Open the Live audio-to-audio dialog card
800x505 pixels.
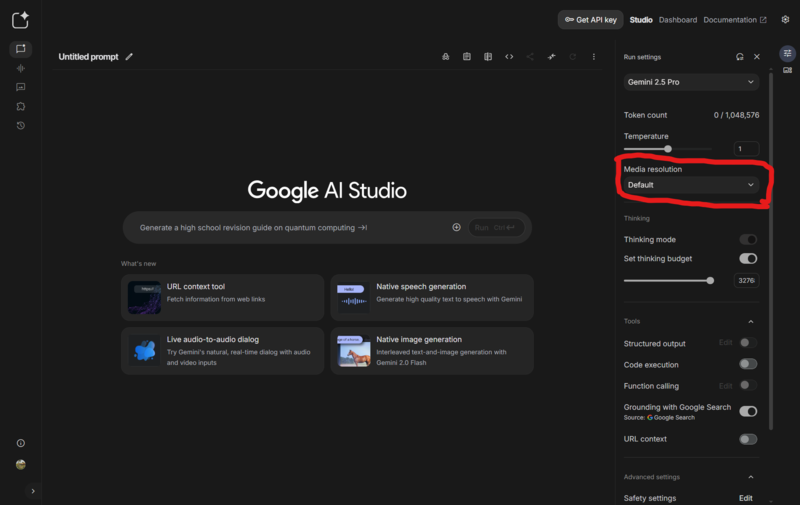222,351
